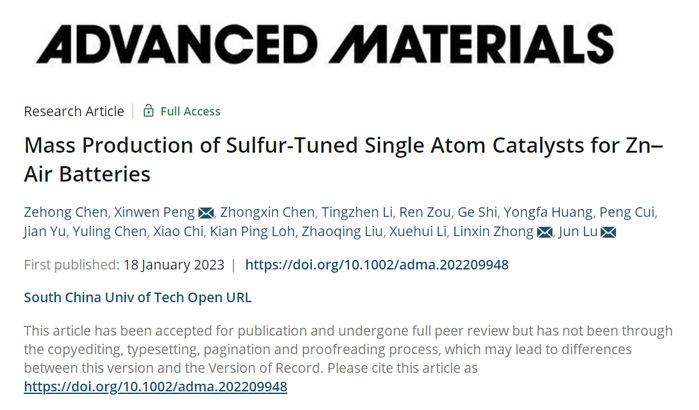Click the envelope icon beside Xinwen Peng
The image size is (699, 410).
coord(207,212)
